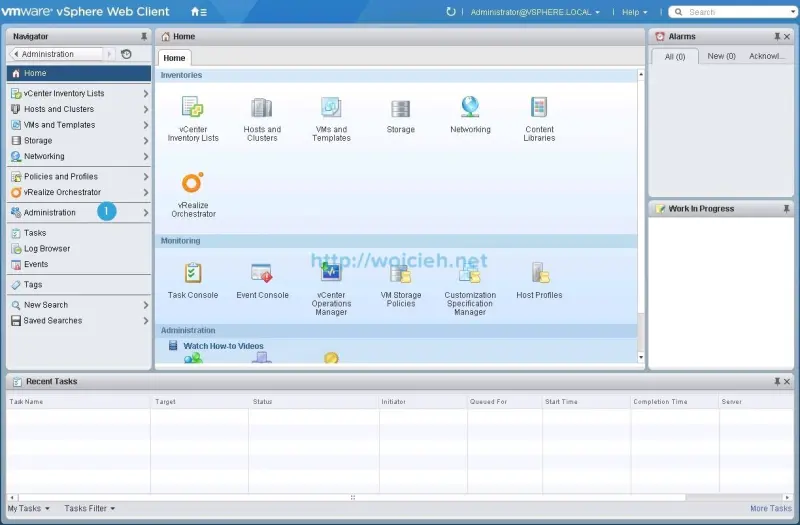This screenshot has height=525, width=800.
Task: Pin the Navigator panel
Action: point(144,36)
